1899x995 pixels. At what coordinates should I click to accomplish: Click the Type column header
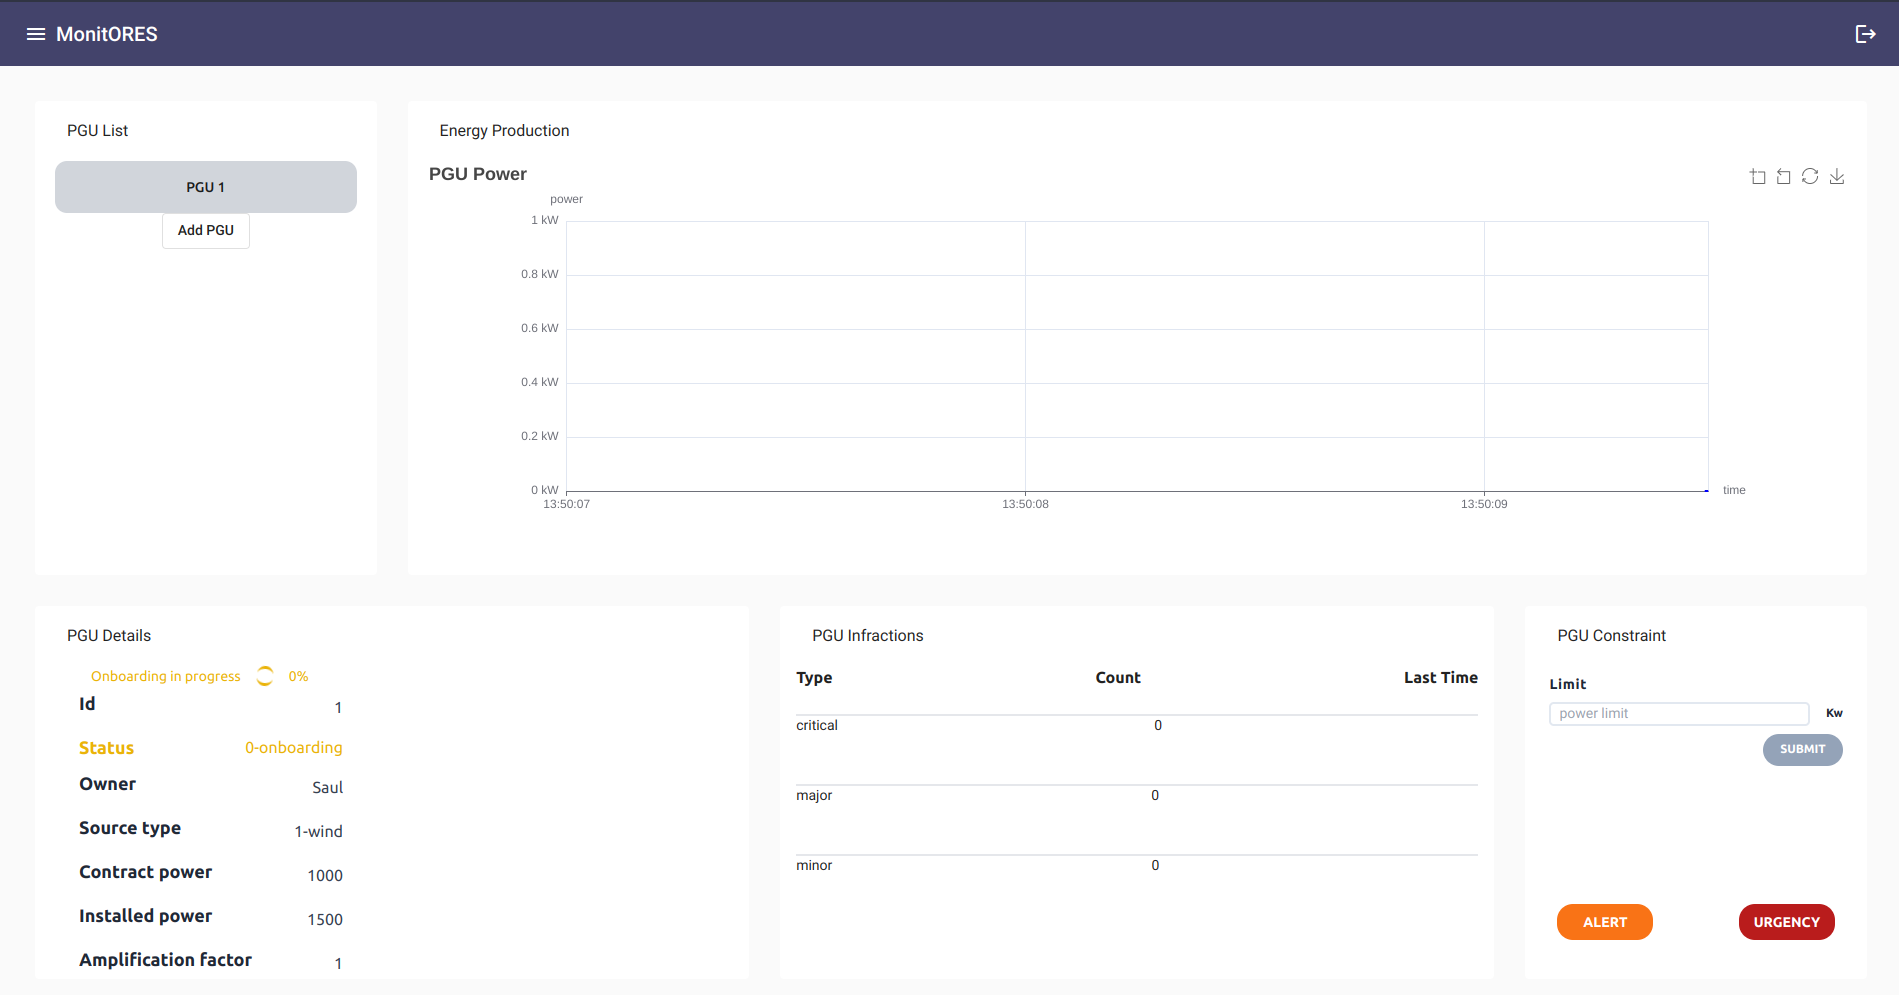coord(814,678)
